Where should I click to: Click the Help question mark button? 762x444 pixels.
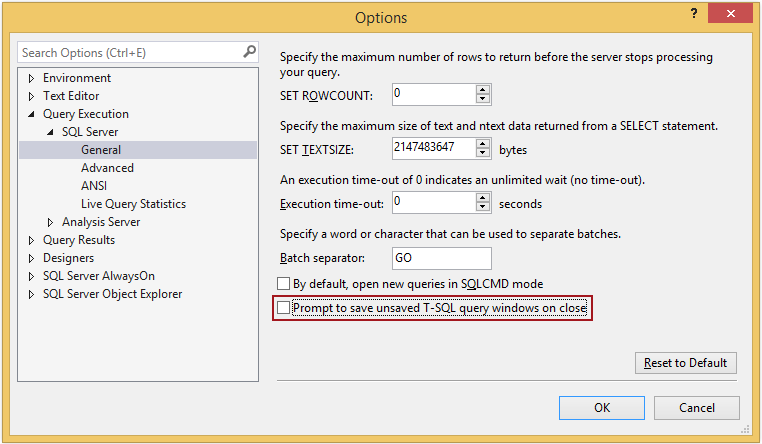(x=693, y=13)
